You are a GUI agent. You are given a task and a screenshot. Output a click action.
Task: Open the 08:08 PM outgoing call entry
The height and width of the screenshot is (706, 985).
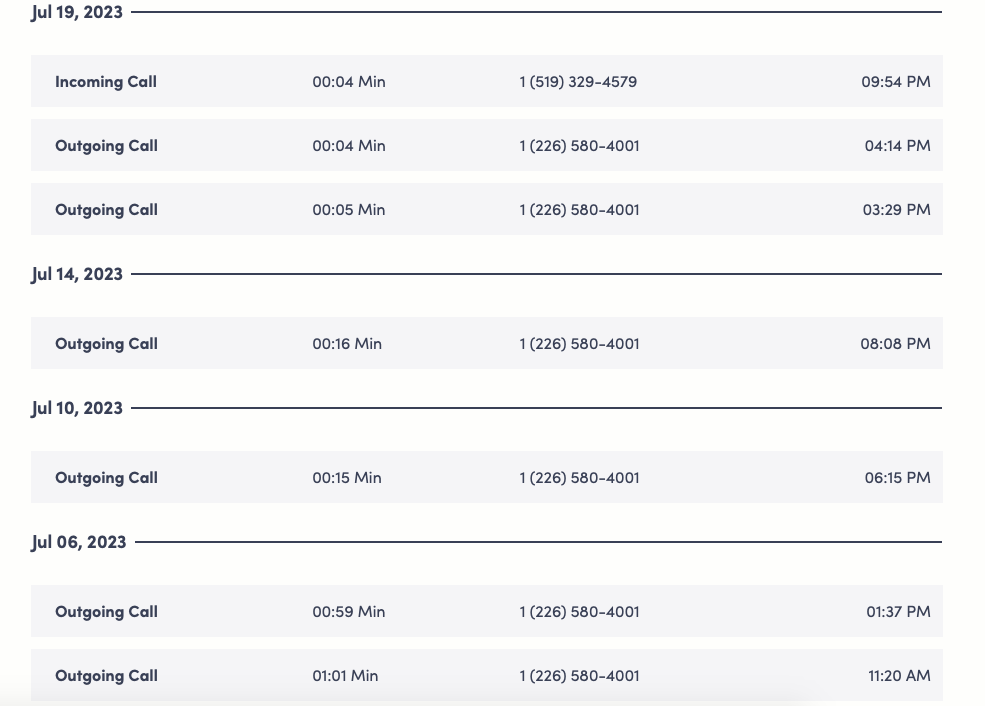tap(486, 343)
